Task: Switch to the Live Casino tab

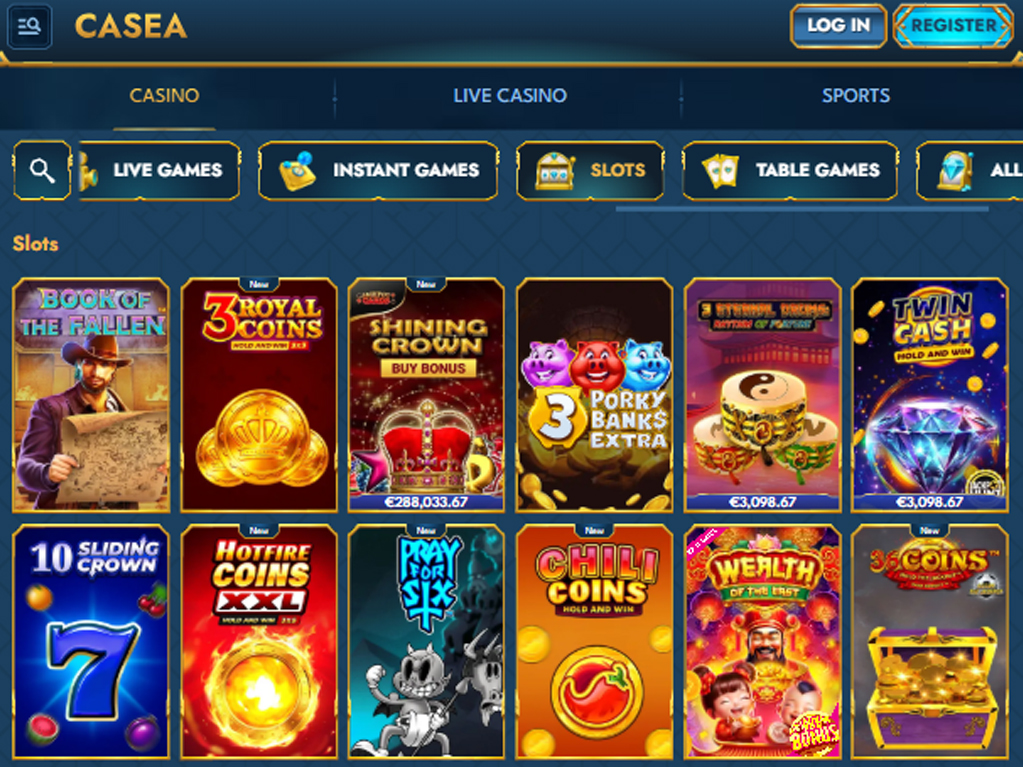Action: click(510, 96)
